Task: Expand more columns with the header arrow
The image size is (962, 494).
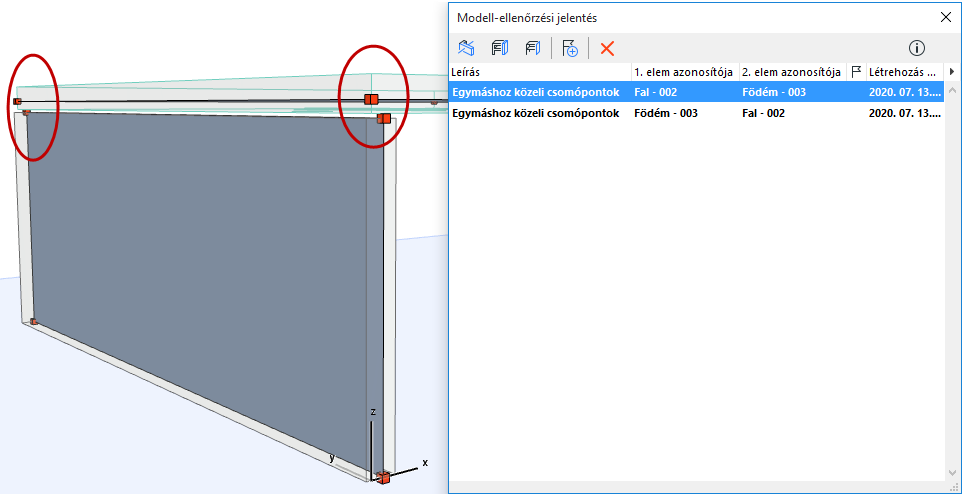Action: (952, 72)
